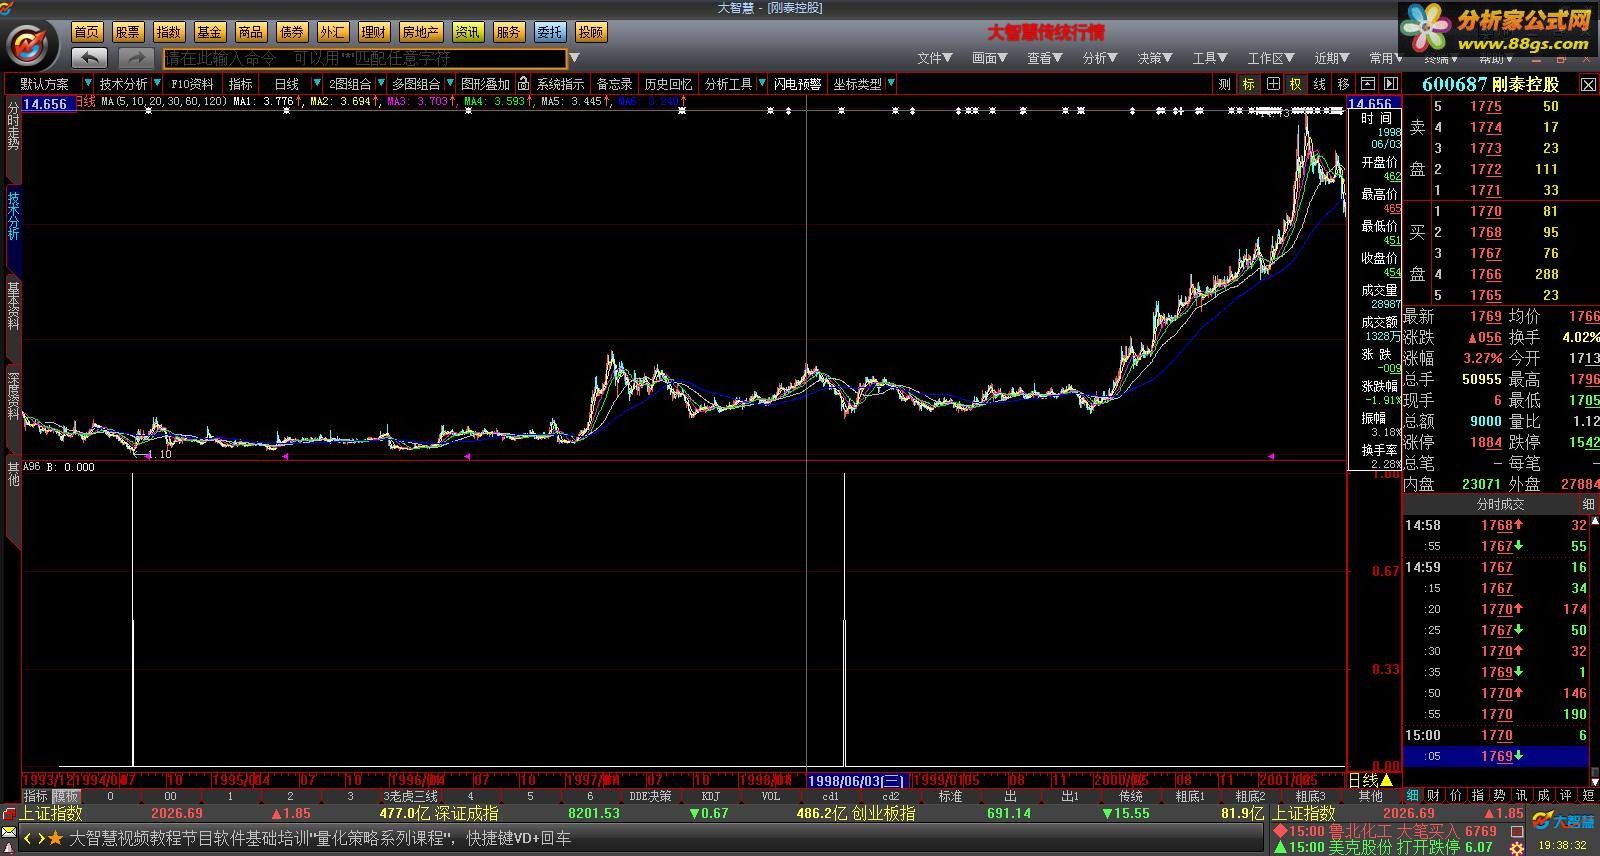The image size is (1600, 856).
Task: Switch to the 深度资料 side tab
Action: click(13, 395)
